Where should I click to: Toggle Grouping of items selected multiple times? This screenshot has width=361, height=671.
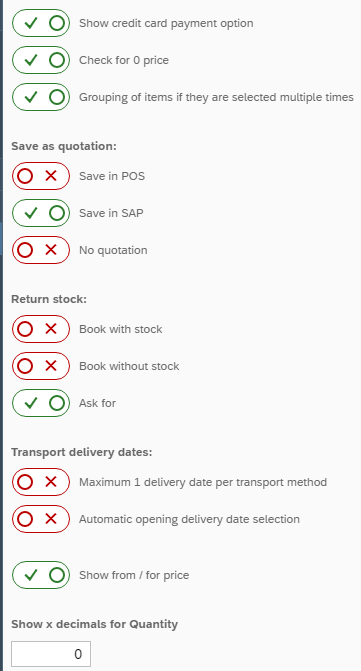[41, 97]
